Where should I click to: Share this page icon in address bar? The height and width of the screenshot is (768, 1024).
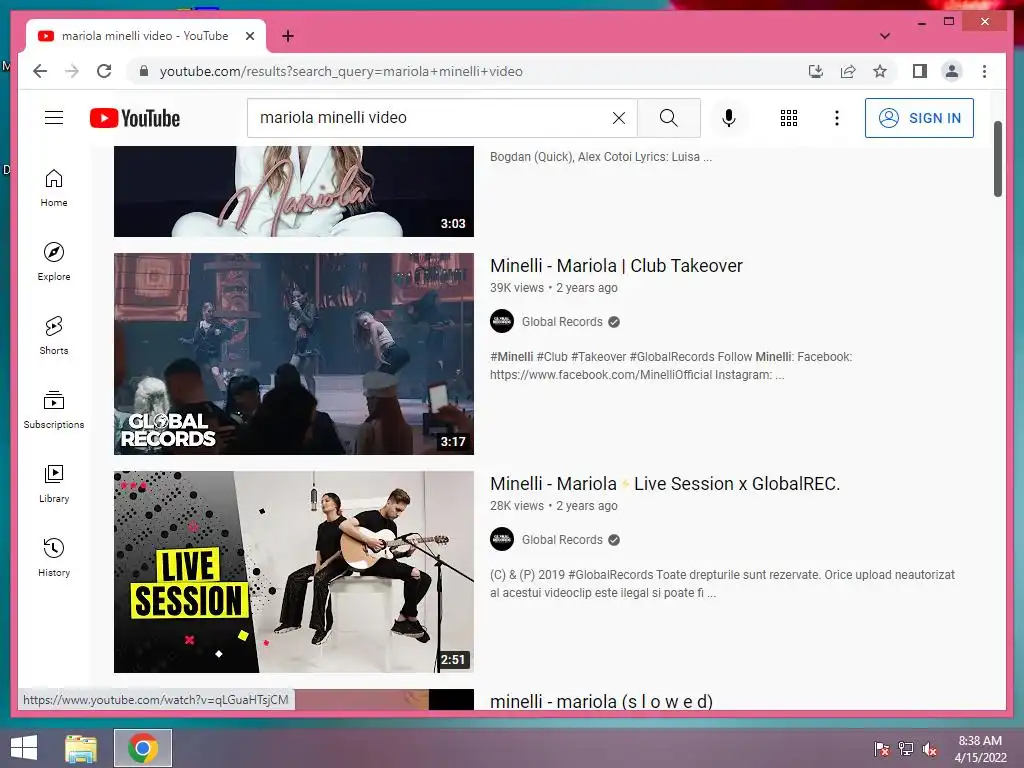coord(848,71)
